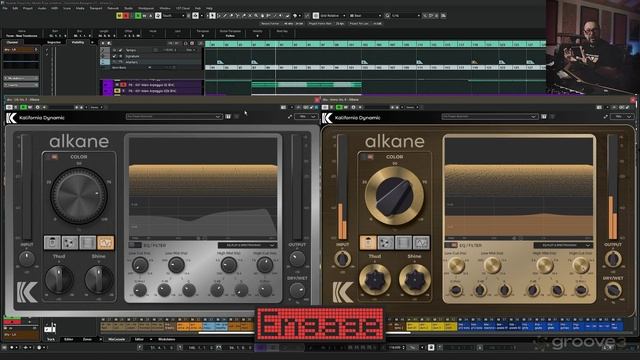Click yellow M mute-all toolbar button
Viewport: 640px width, 360px height.
119,16
